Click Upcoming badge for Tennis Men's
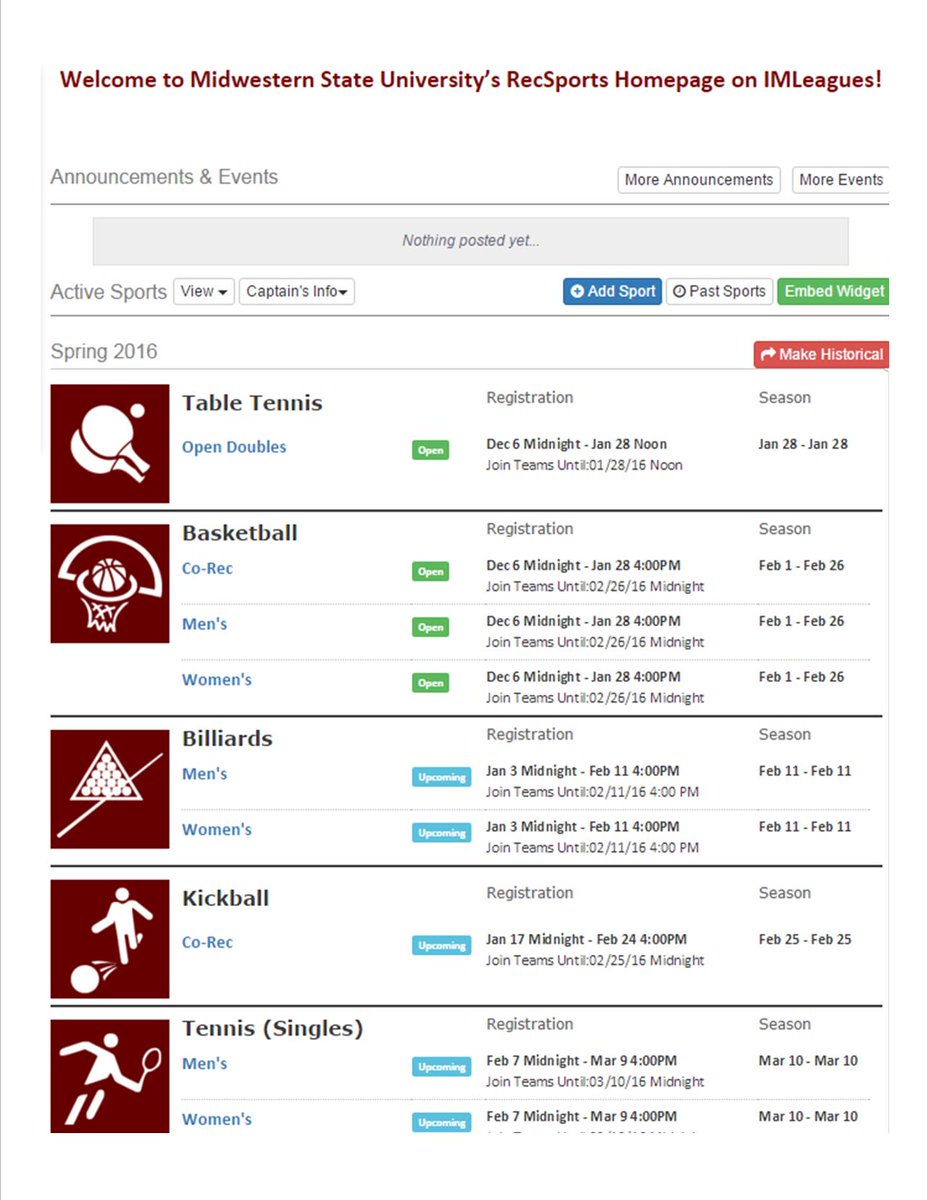Screen dimensions: 927x1200 [x=441, y=1067]
